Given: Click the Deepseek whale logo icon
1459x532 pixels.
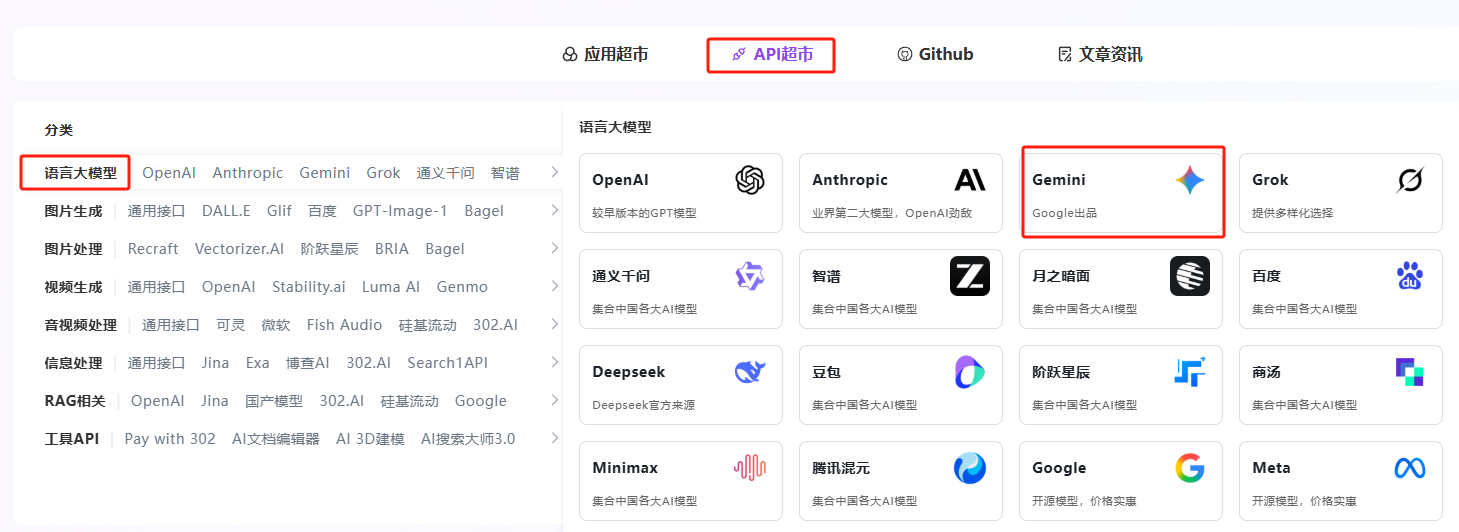Looking at the screenshot, I should (x=750, y=372).
